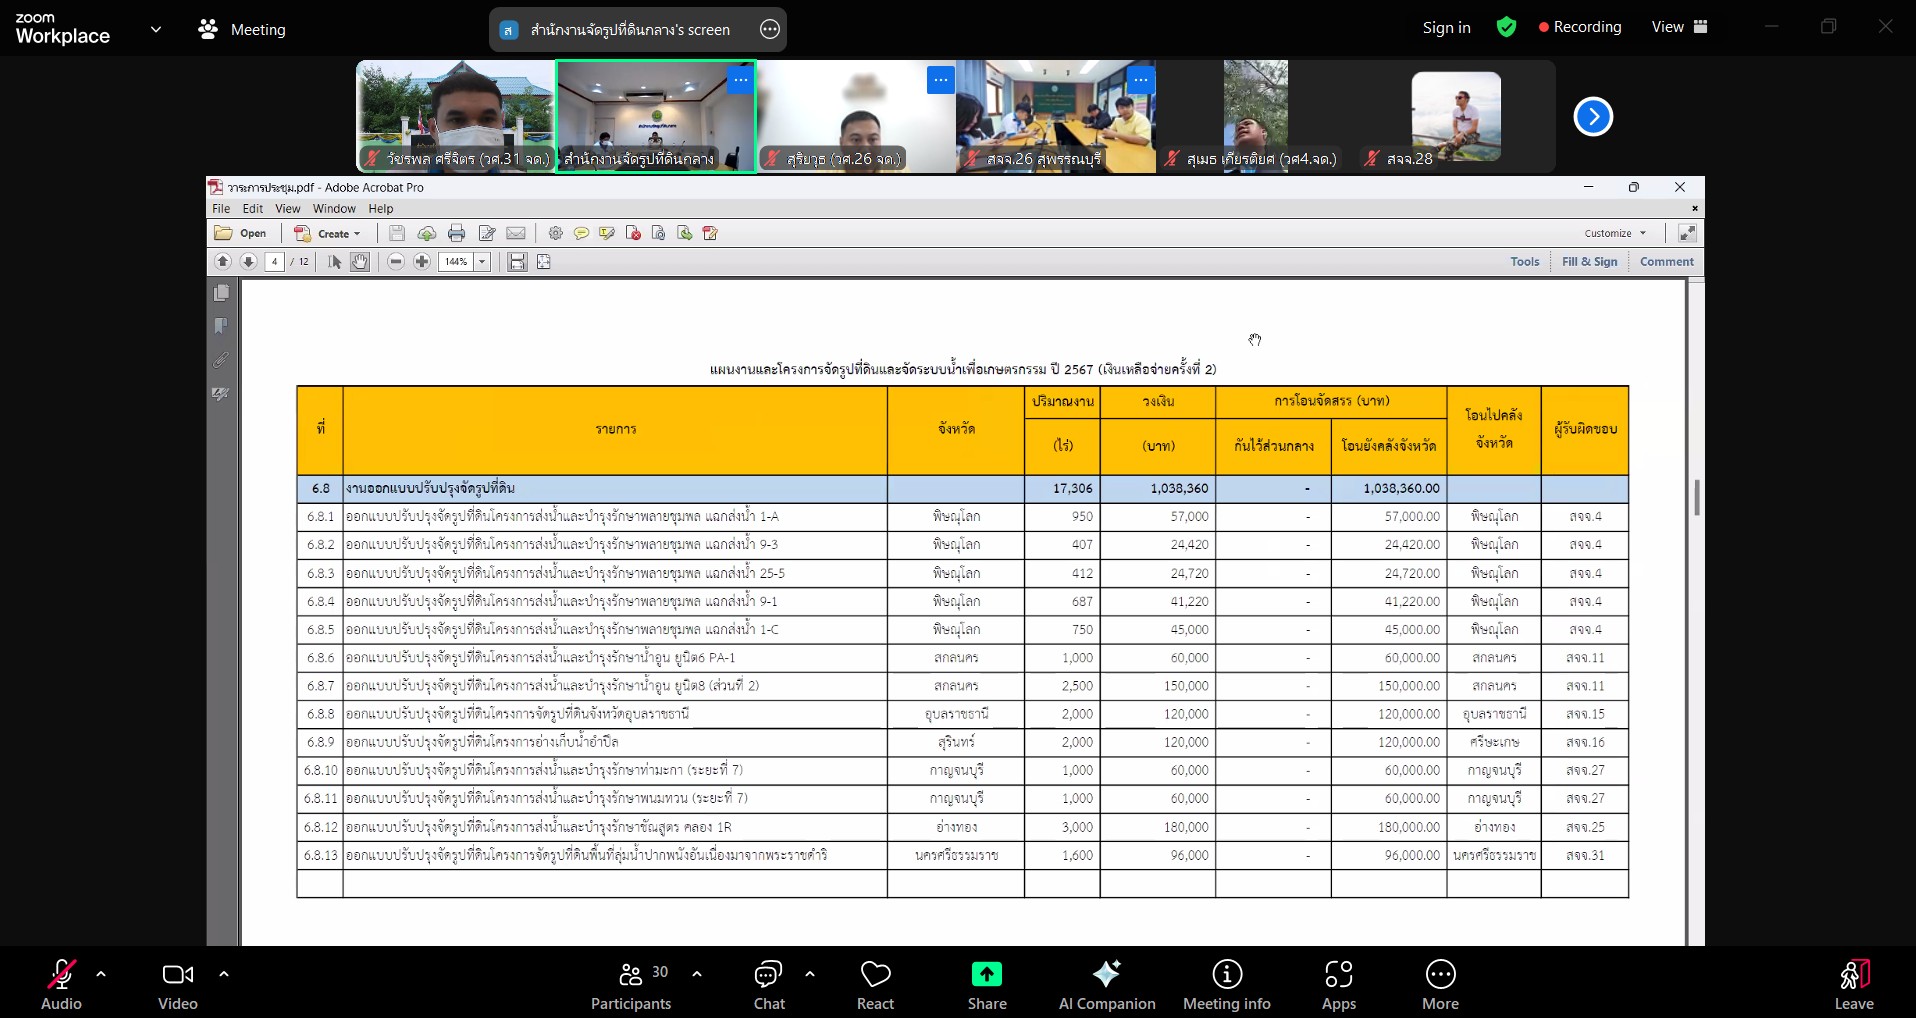Viewport: 1916px width, 1018px height.
Task: Click the scrolling mode fit width icon
Action: [x=517, y=261]
